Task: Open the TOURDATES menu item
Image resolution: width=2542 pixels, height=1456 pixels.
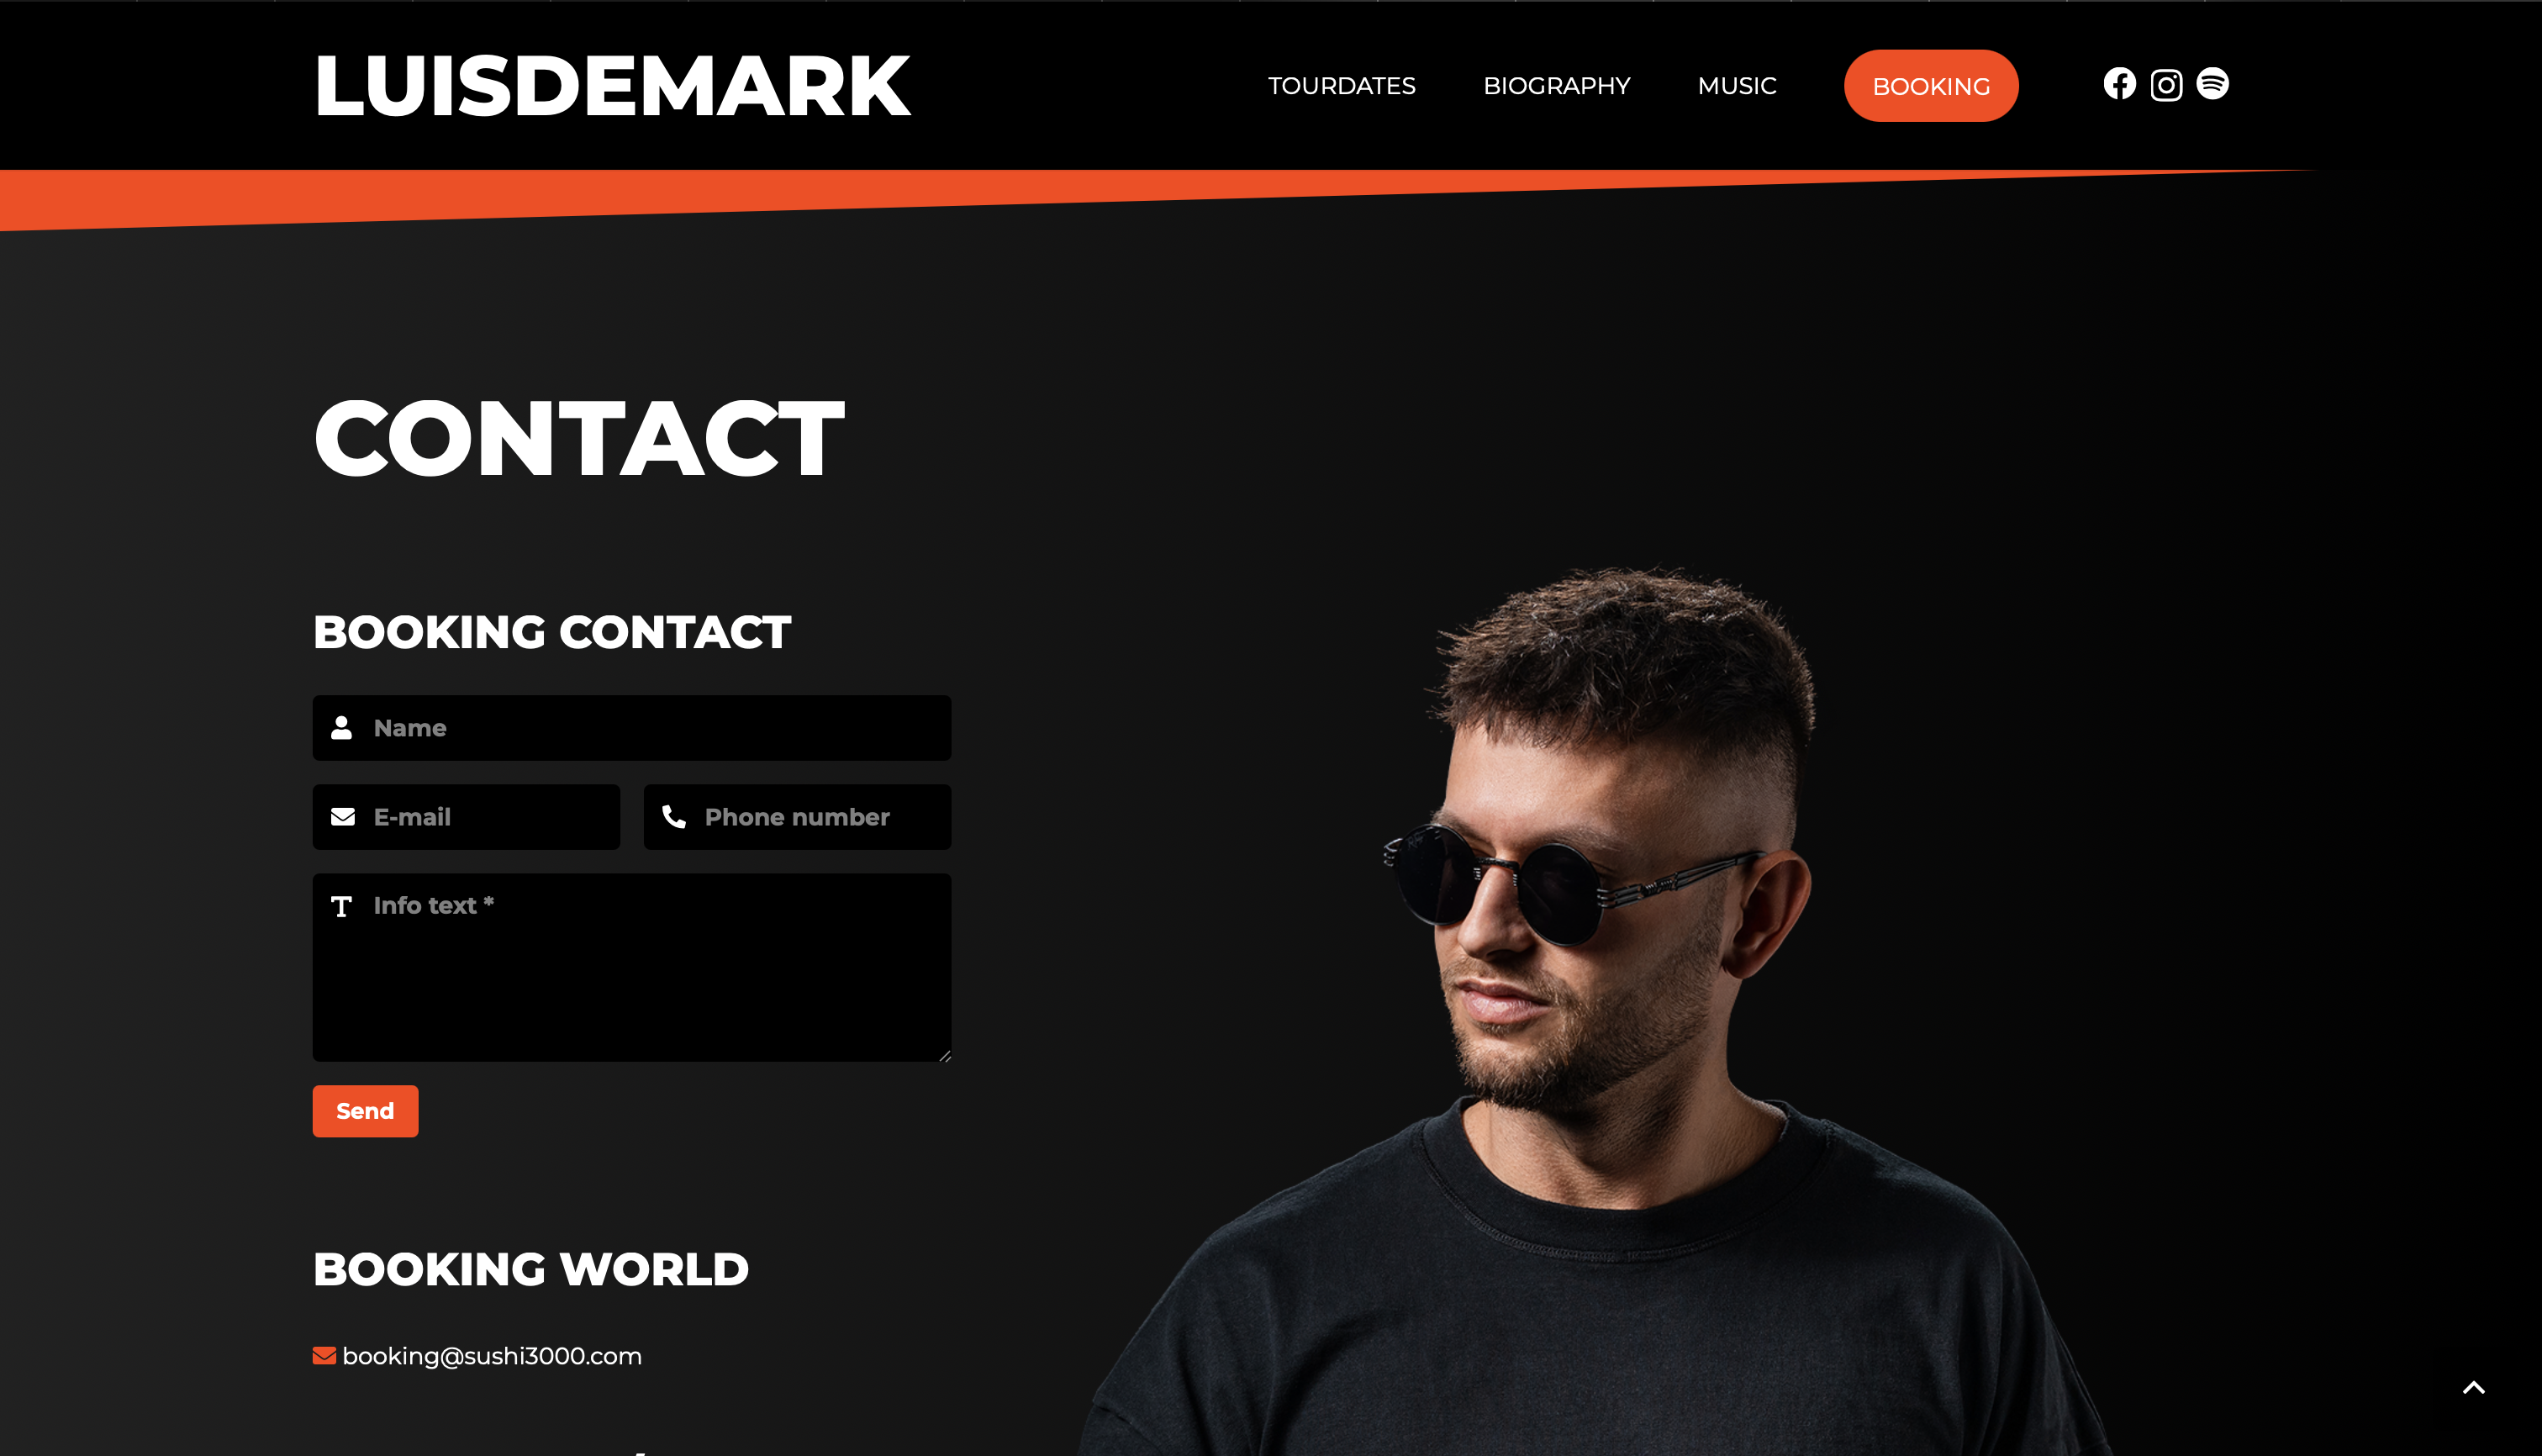Action: [x=1342, y=86]
